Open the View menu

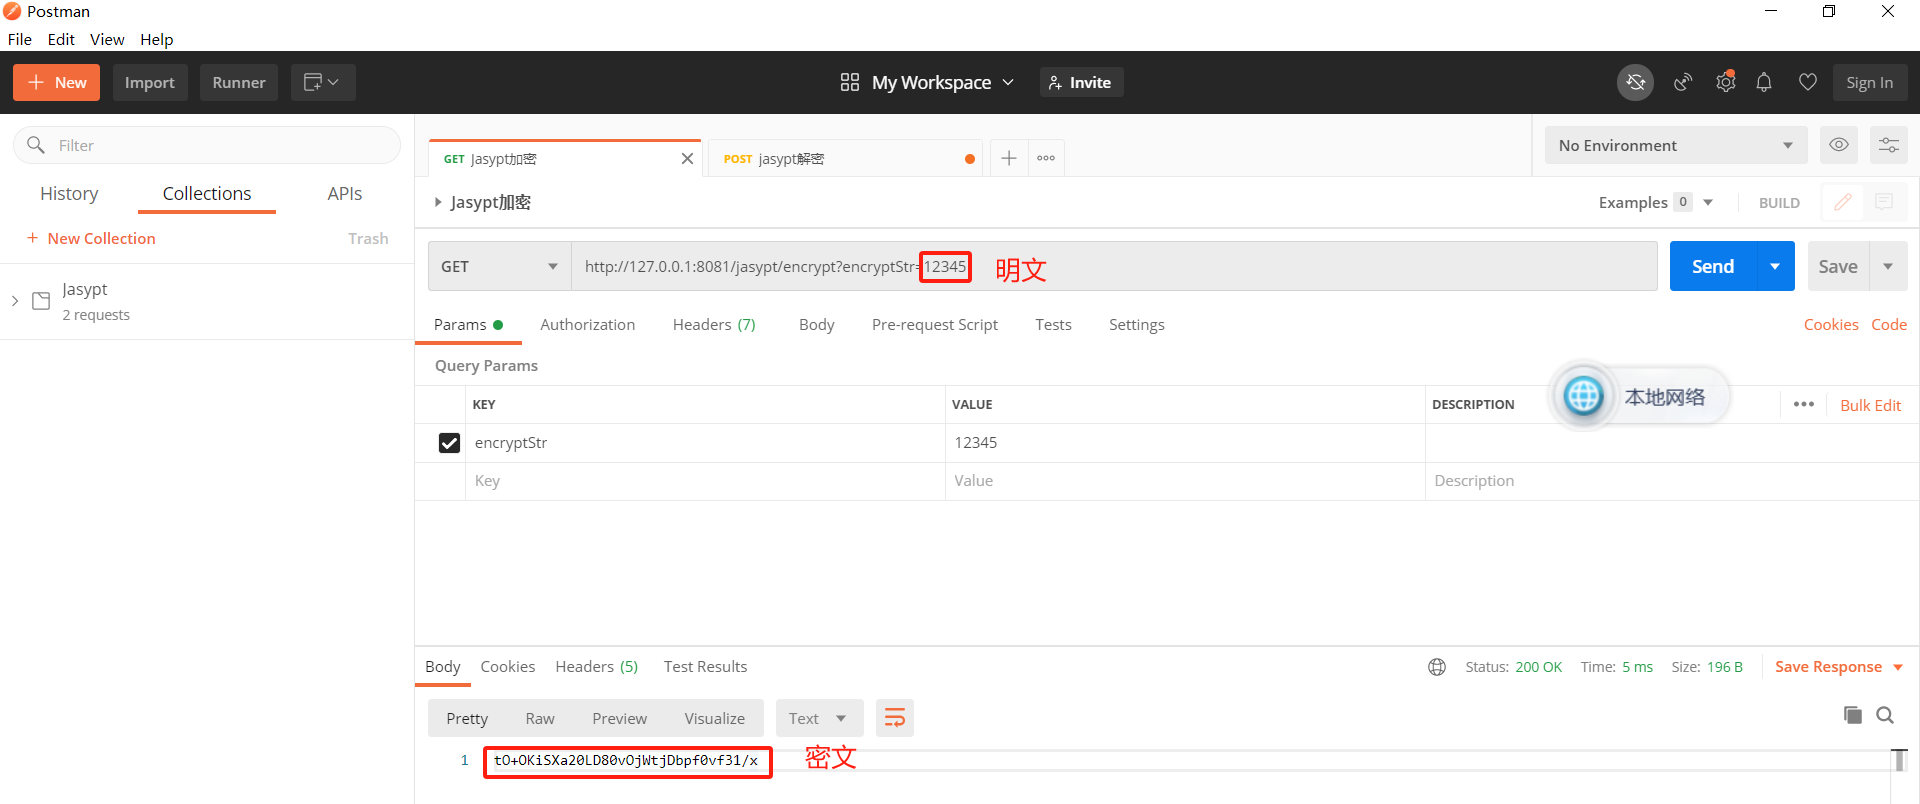pyautogui.click(x=107, y=39)
